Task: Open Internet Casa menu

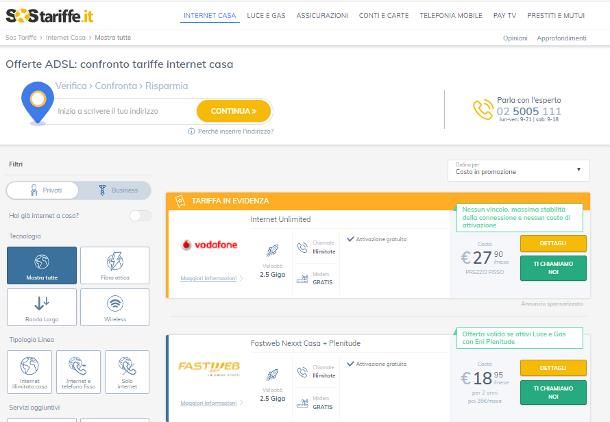Action: coord(210,16)
